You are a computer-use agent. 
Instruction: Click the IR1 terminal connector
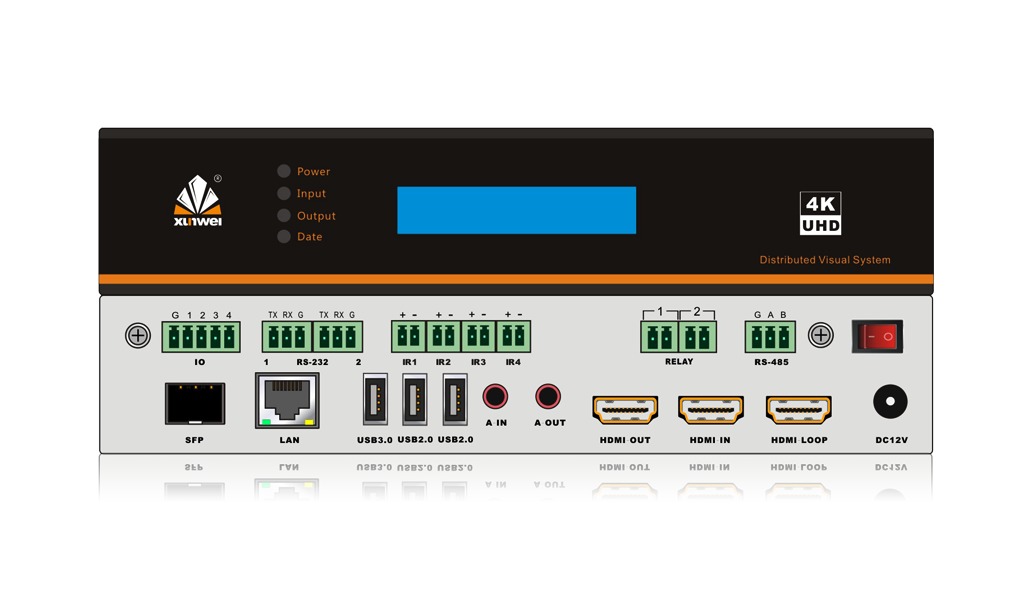[408, 336]
